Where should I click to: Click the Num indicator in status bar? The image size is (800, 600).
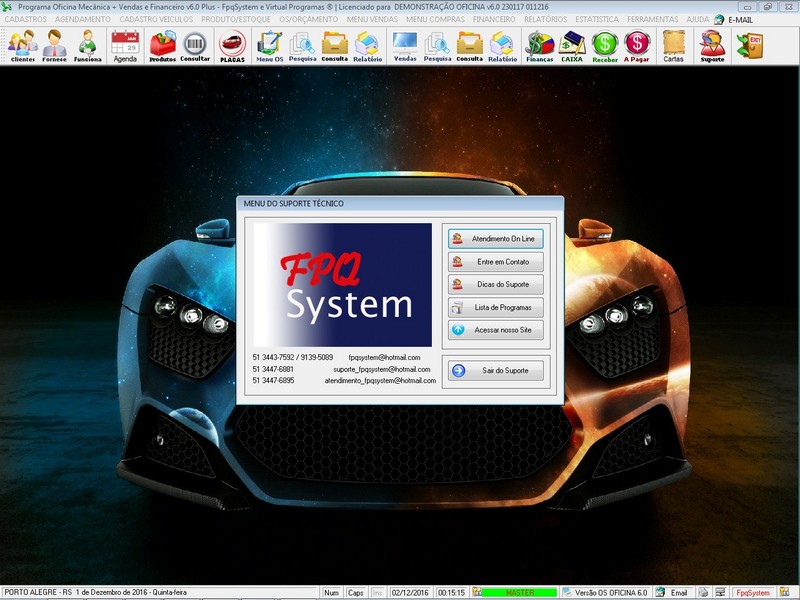(332, 593)
